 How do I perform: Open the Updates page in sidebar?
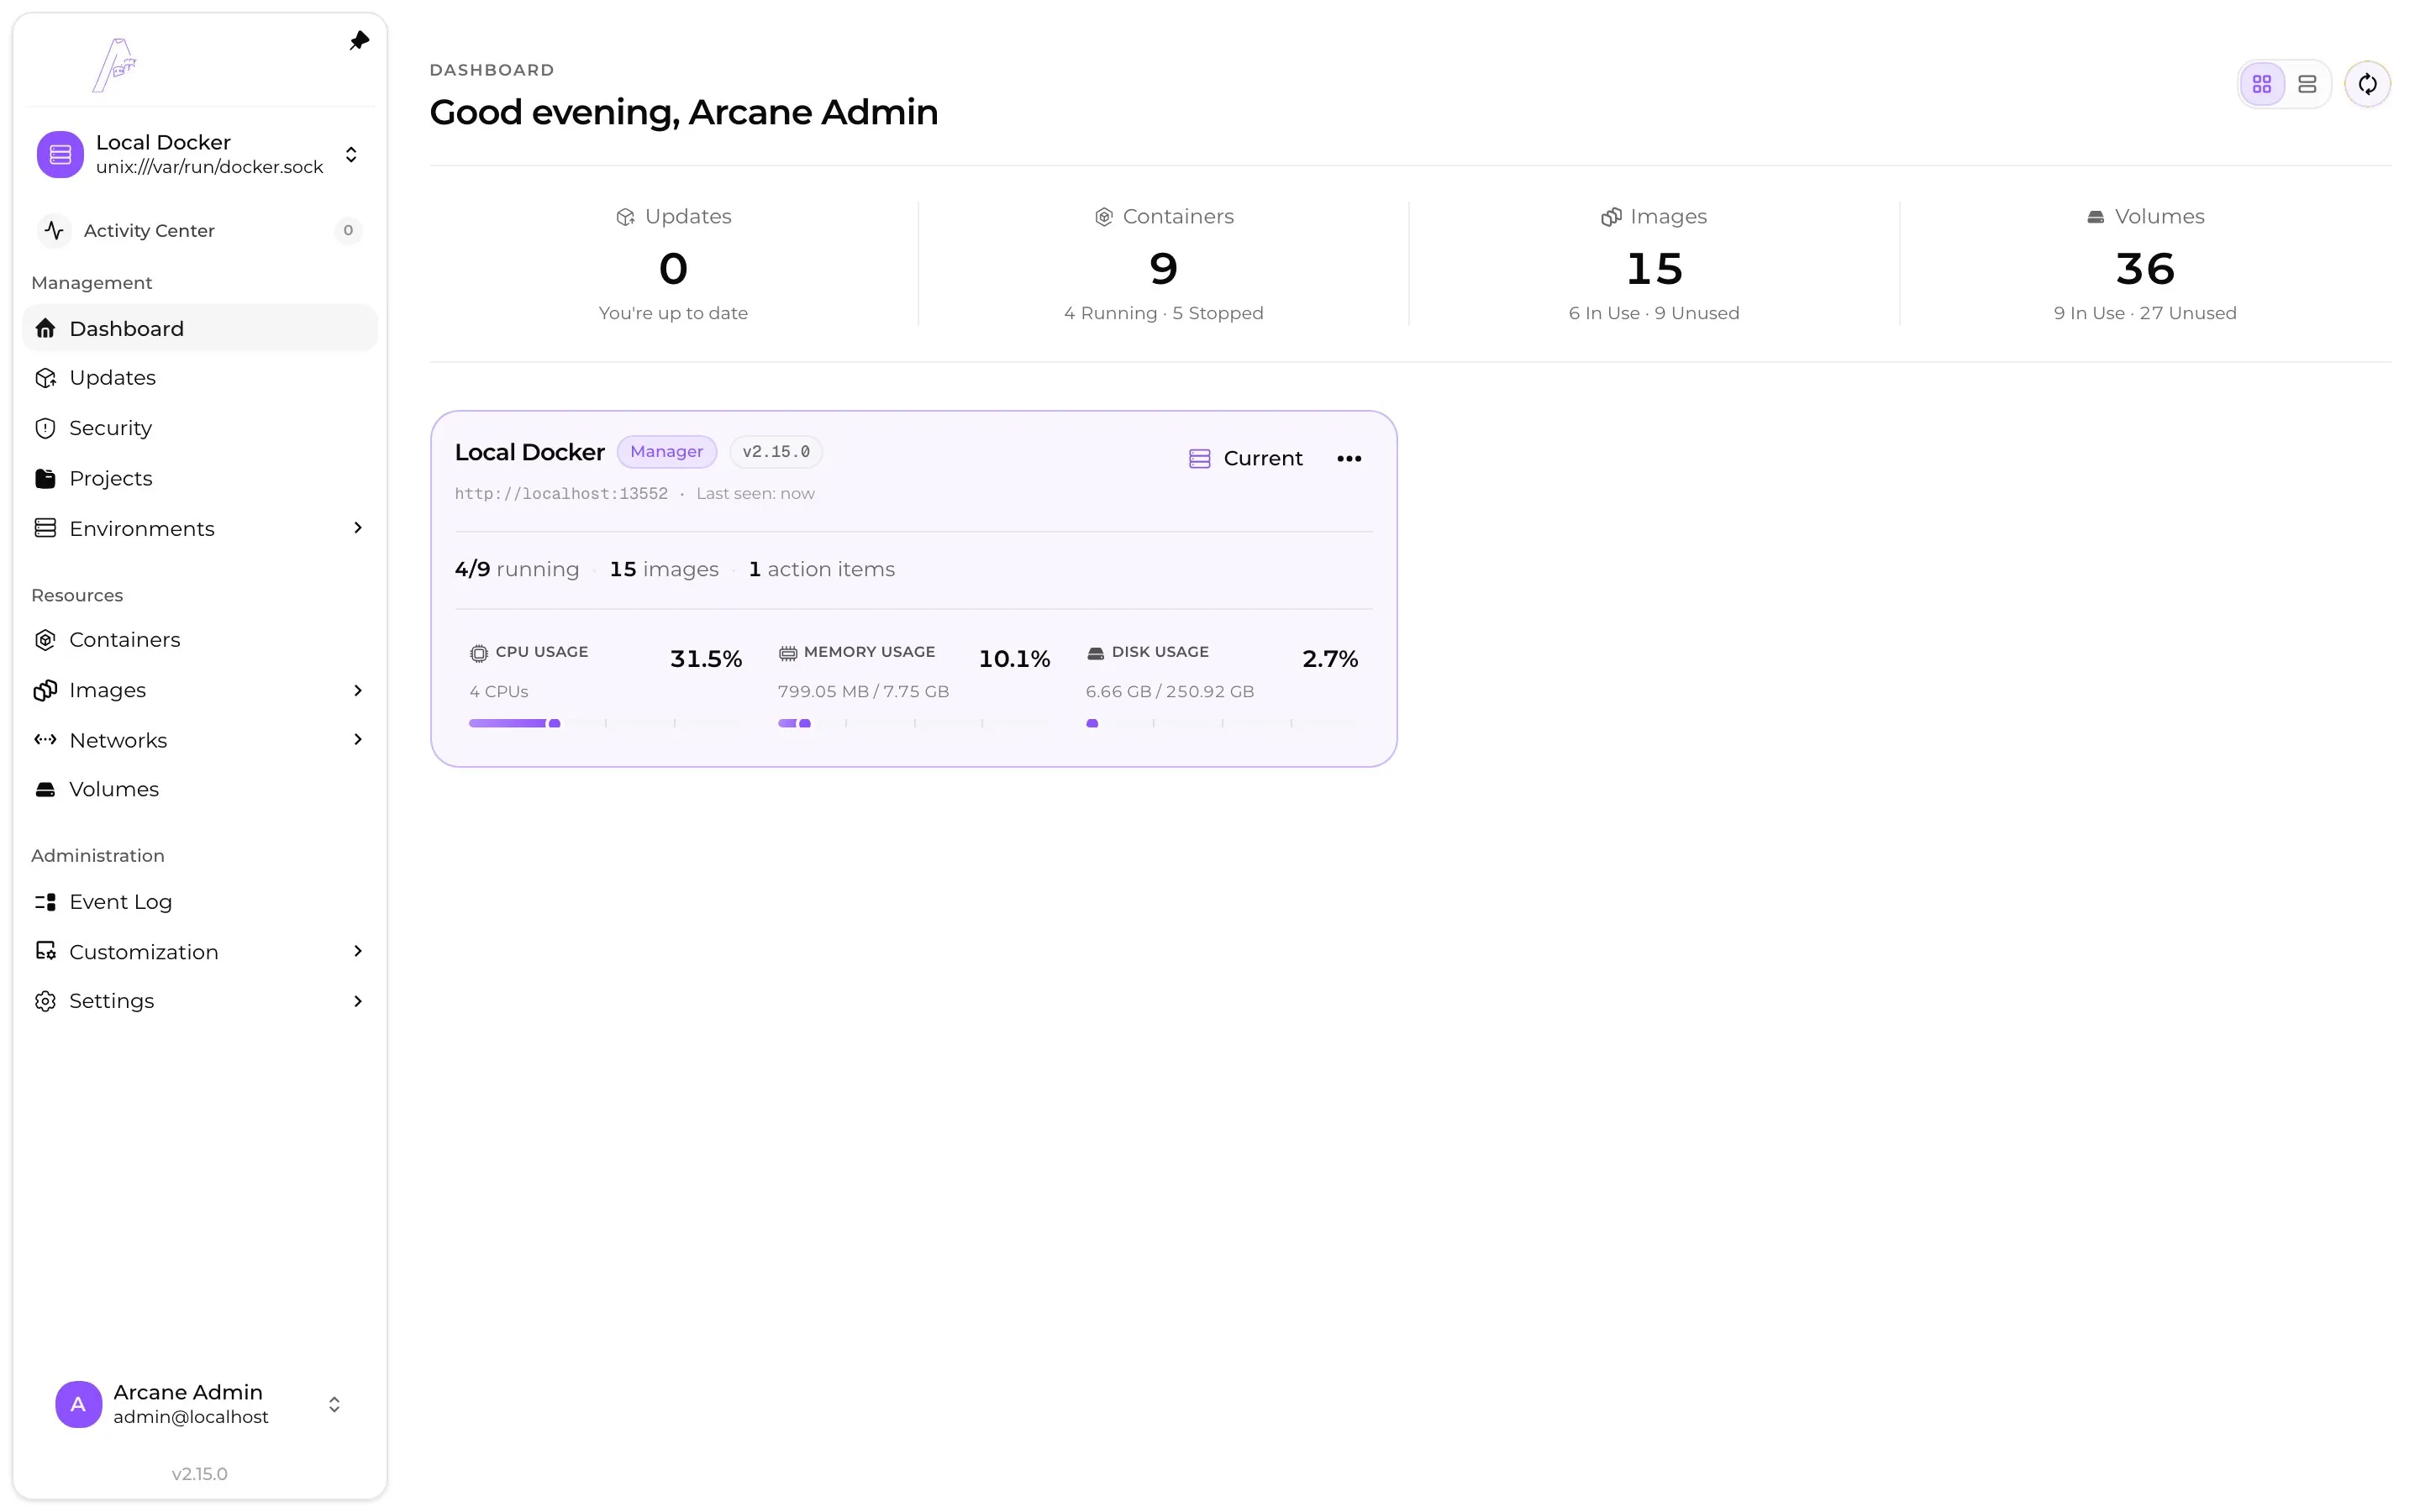click(200, 378)
